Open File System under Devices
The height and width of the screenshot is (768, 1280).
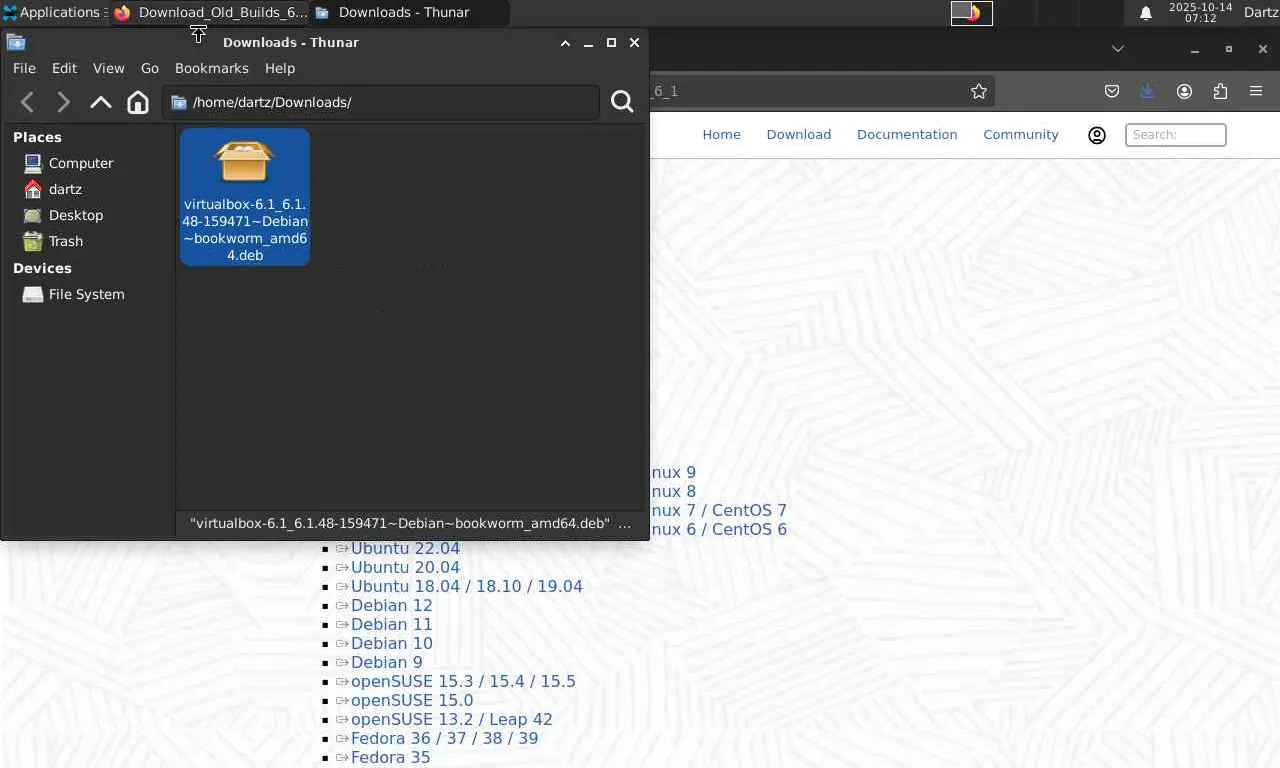click(87, 294)
